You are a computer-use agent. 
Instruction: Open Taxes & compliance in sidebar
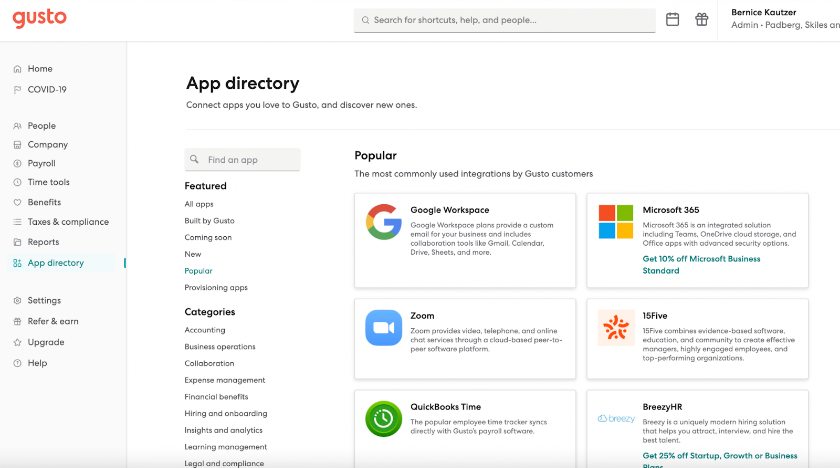tap(68, 222)
